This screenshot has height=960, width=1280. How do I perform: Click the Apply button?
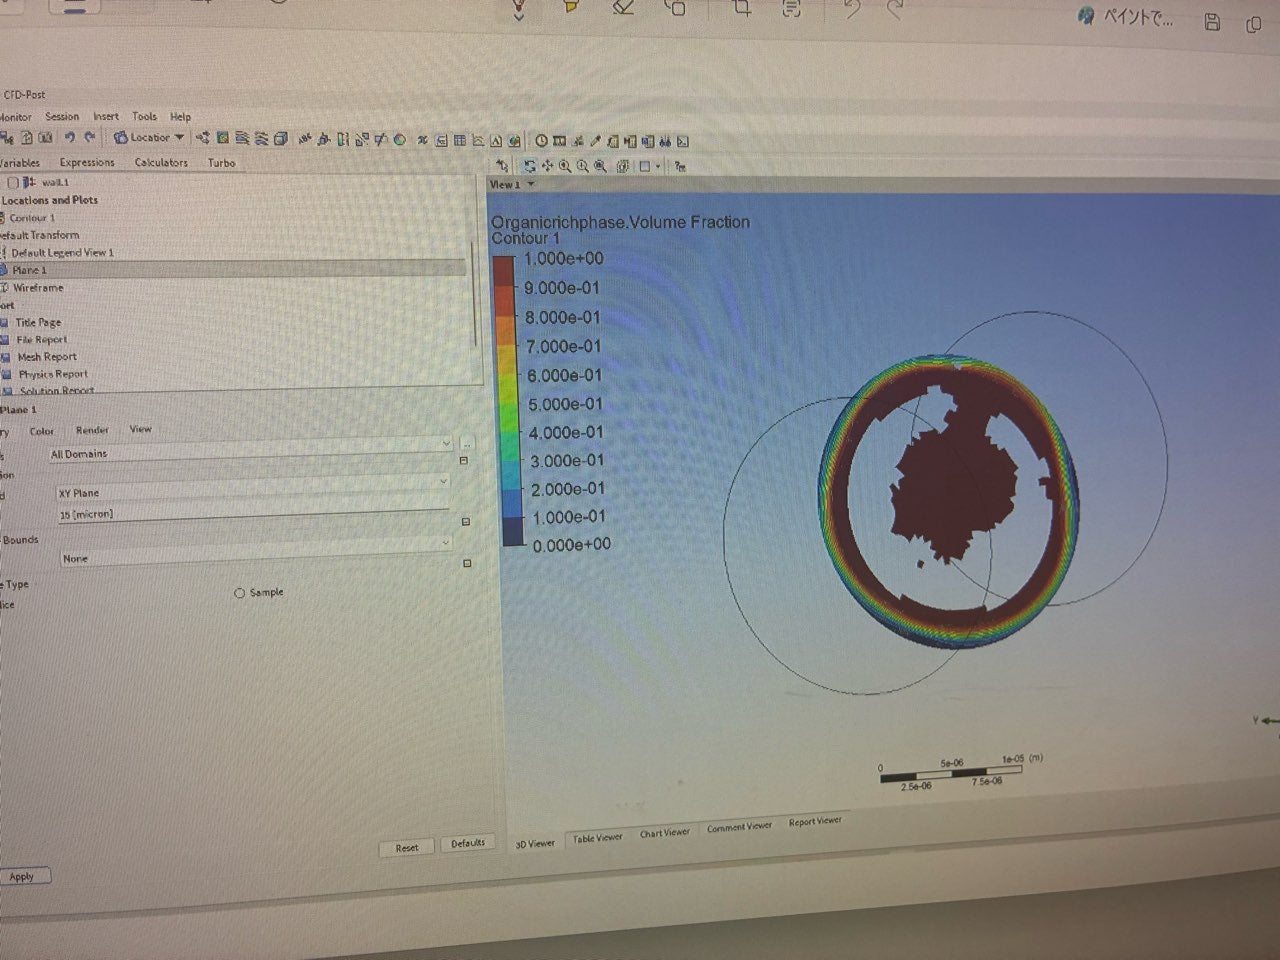click(22, 877)
